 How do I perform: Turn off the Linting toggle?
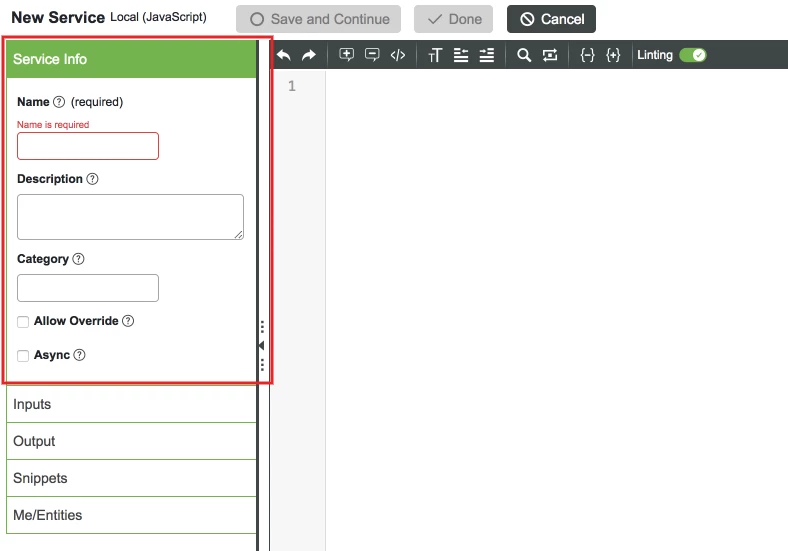click(x=693, y=55)
